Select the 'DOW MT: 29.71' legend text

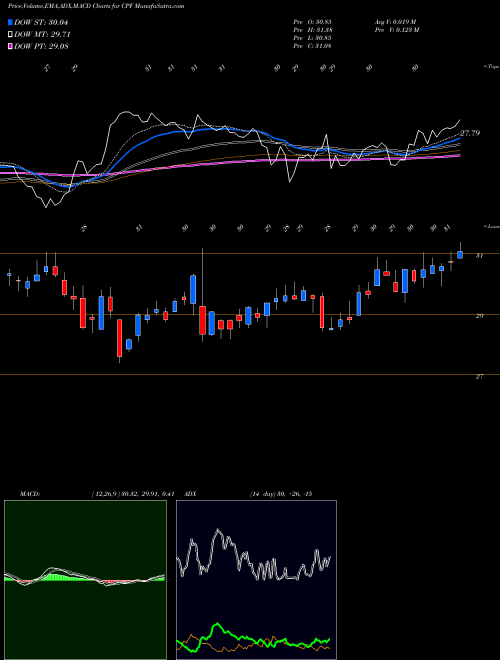click(x=42, y=35)
